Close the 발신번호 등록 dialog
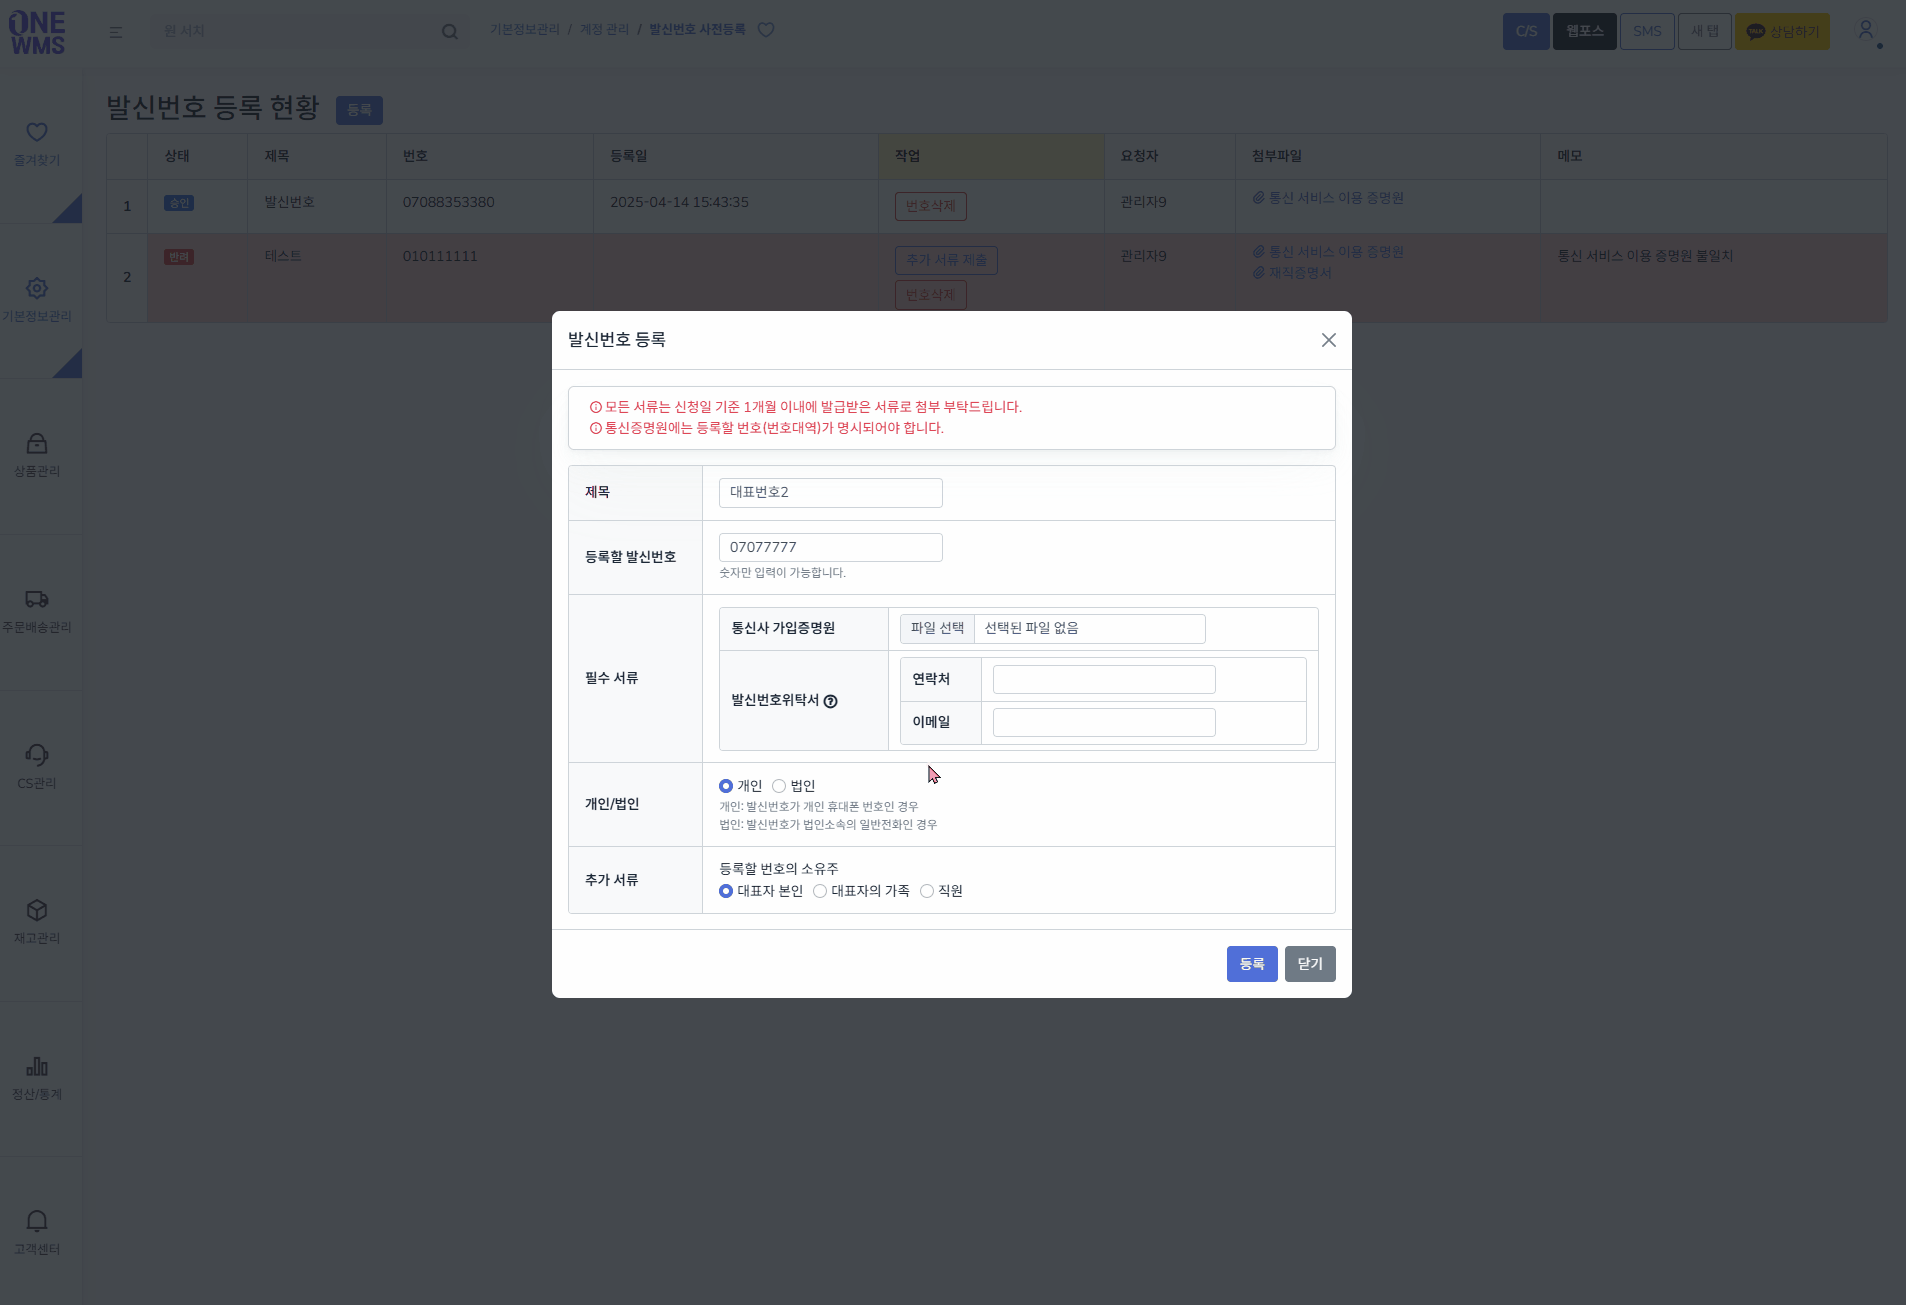The height and width of the screenshot is (1305, 1906). point(1328,340)
